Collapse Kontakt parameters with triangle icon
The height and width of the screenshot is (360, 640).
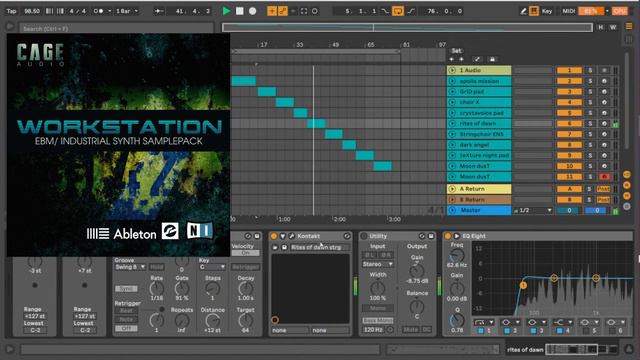(282, 236)
